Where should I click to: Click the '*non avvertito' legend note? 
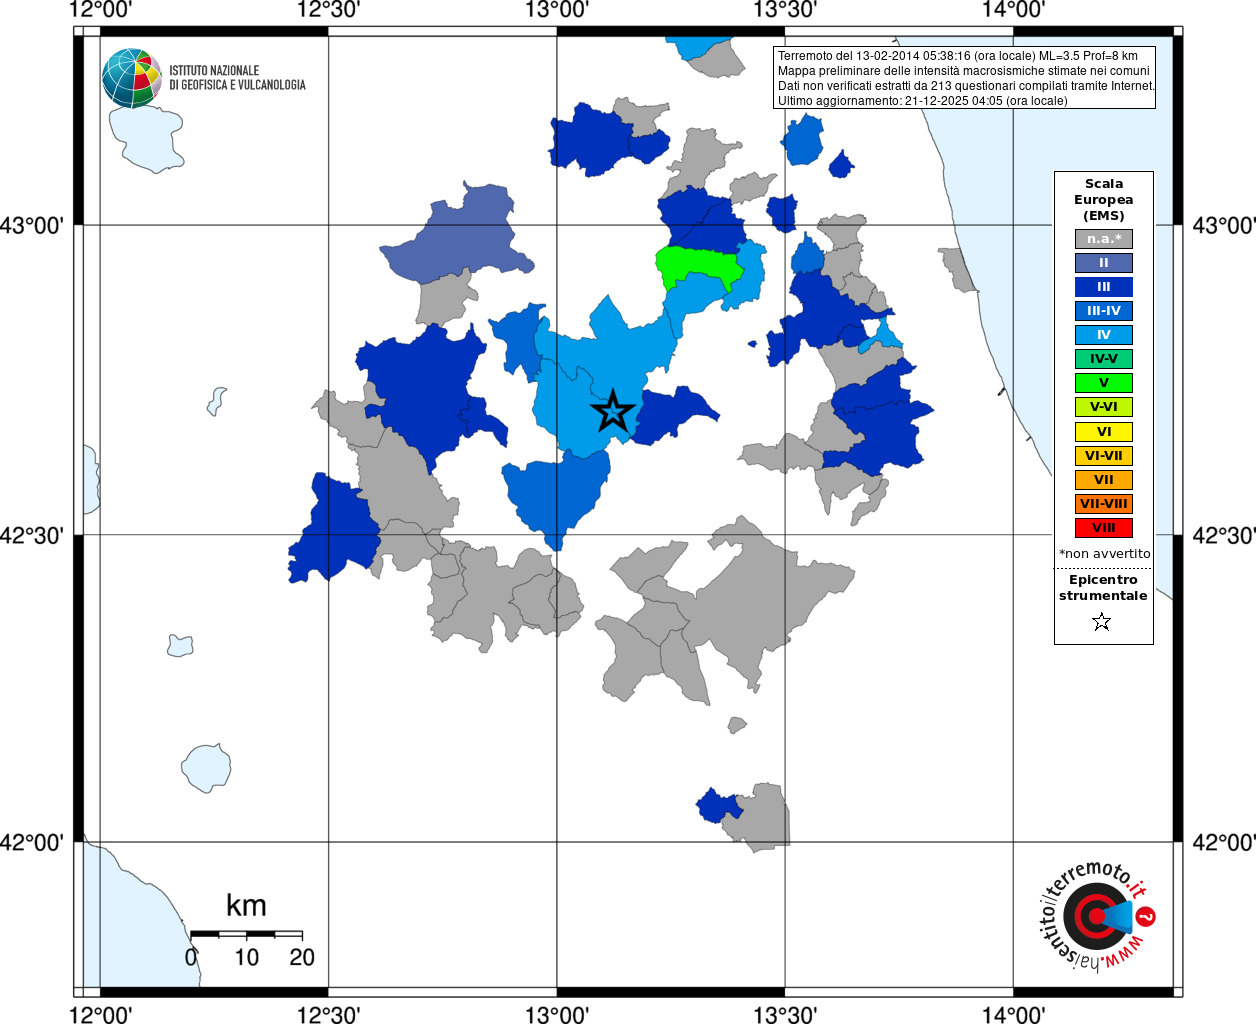point(1104,553)
